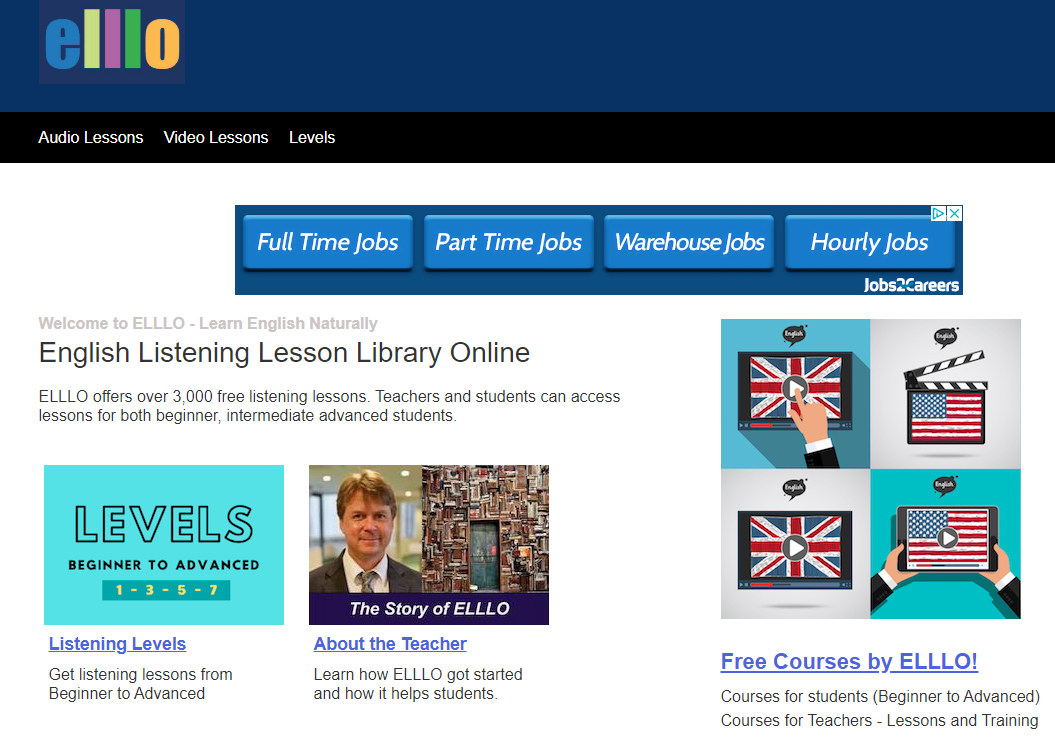
Task: Open the About the Teacher link
Action: point(390,644)
